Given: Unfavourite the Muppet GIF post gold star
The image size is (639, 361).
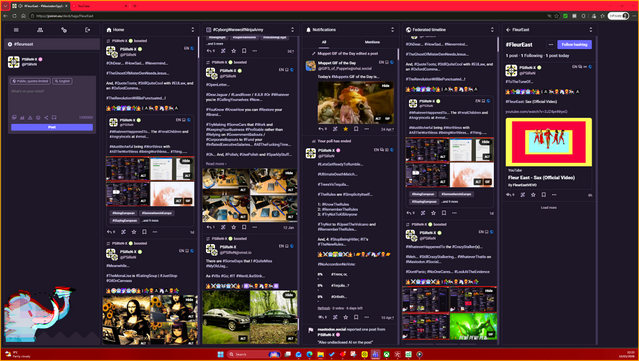Looking at the screenshot, I should click(x=346, y=129).
